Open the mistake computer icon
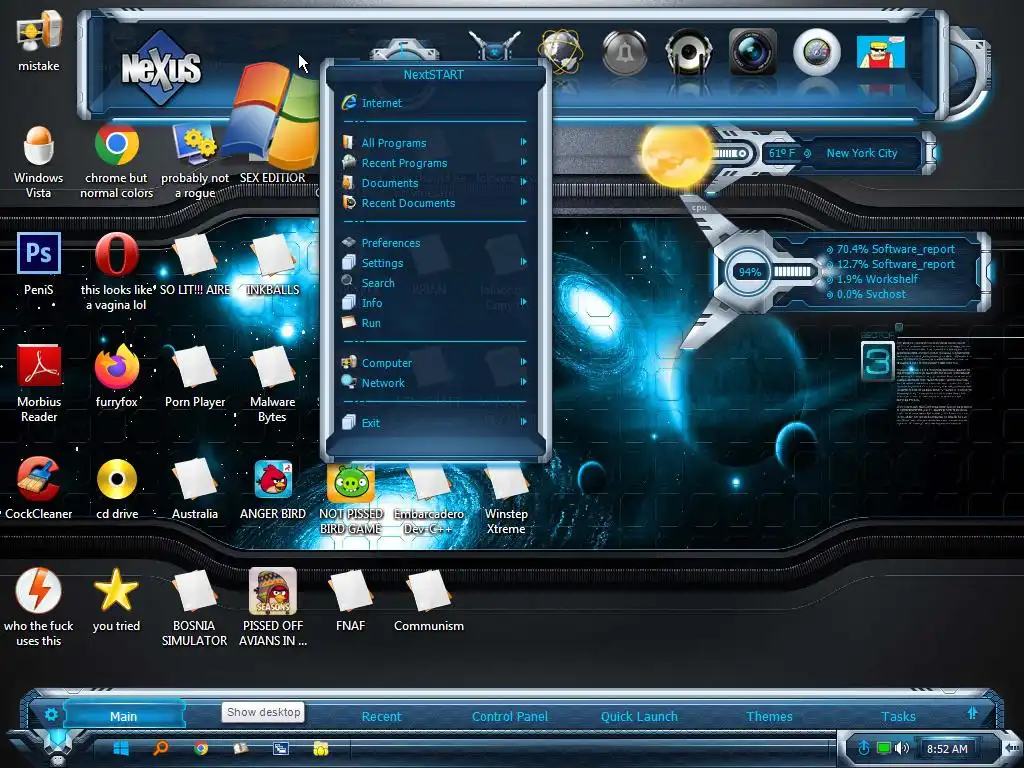This screenshot has width=1024, height=768. click(x=39, y=31)
